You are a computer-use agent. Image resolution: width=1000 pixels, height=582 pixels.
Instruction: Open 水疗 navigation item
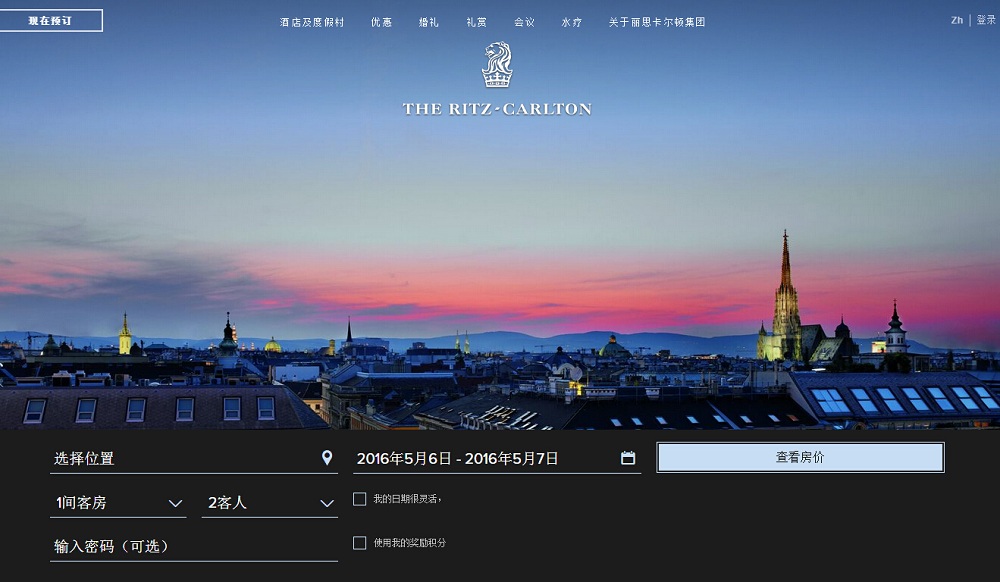(x=571, y=22)
